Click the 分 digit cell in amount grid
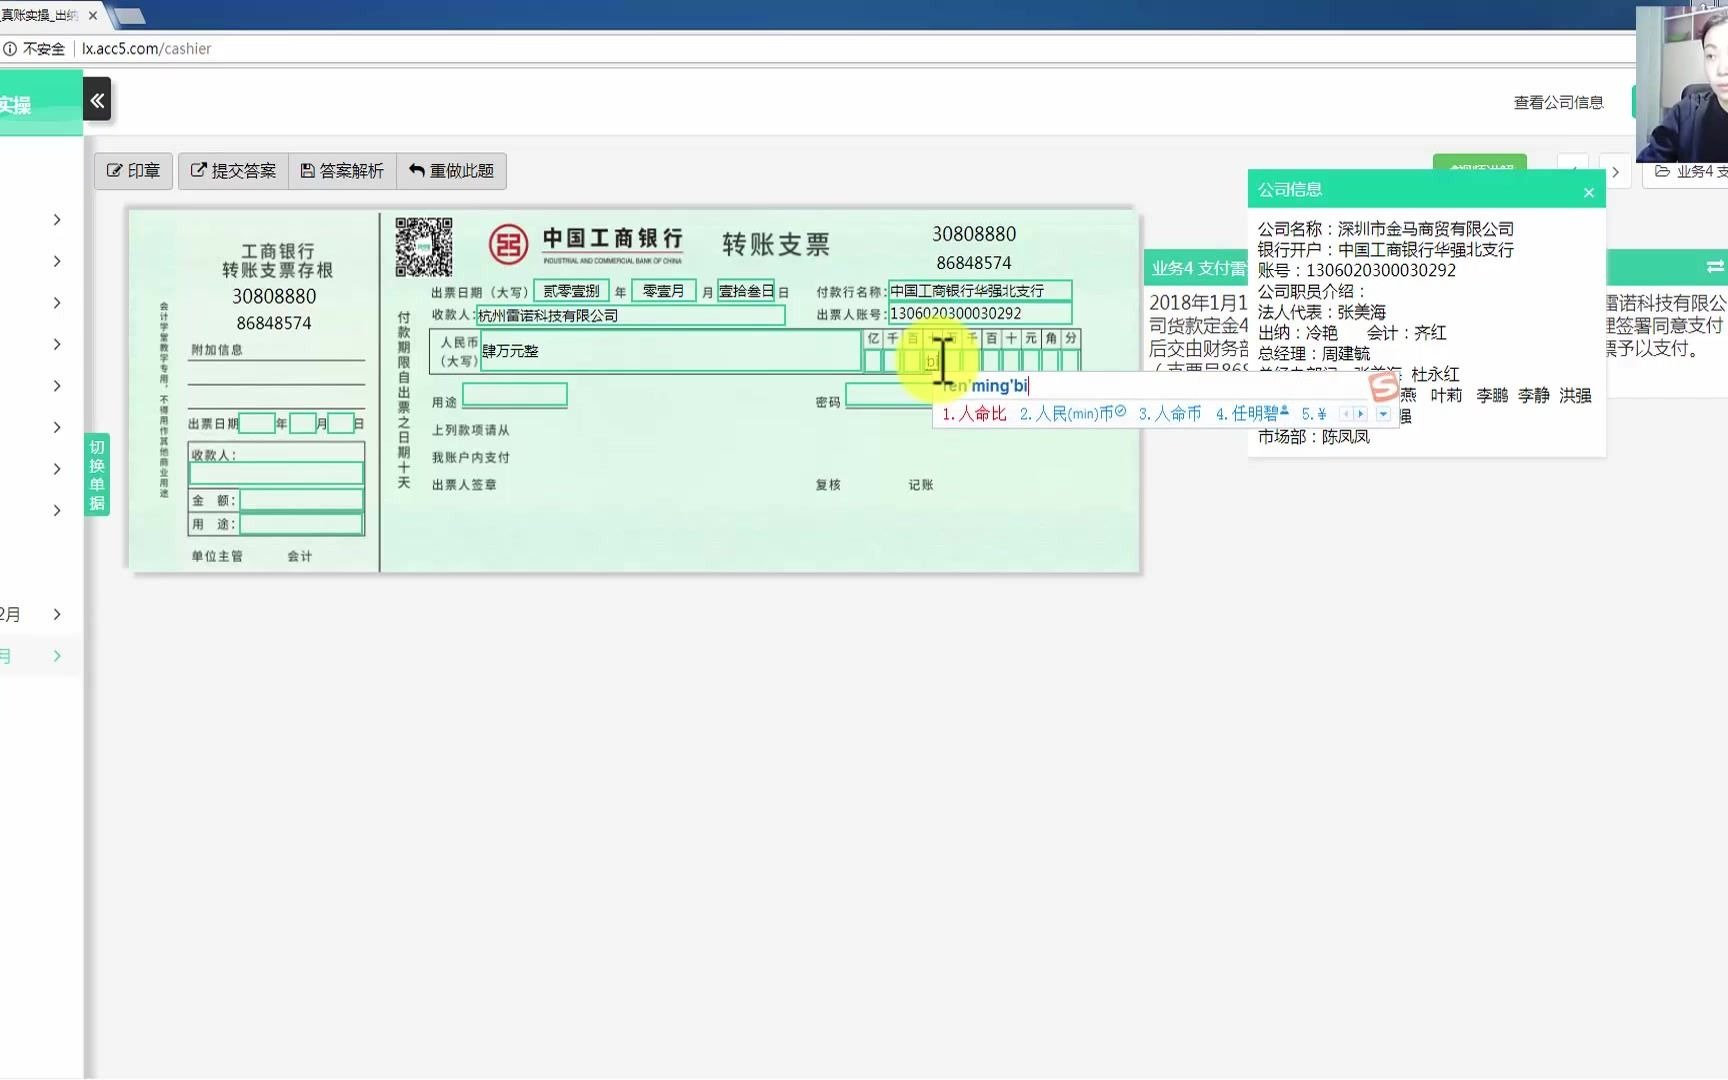 click(1071, 360)
